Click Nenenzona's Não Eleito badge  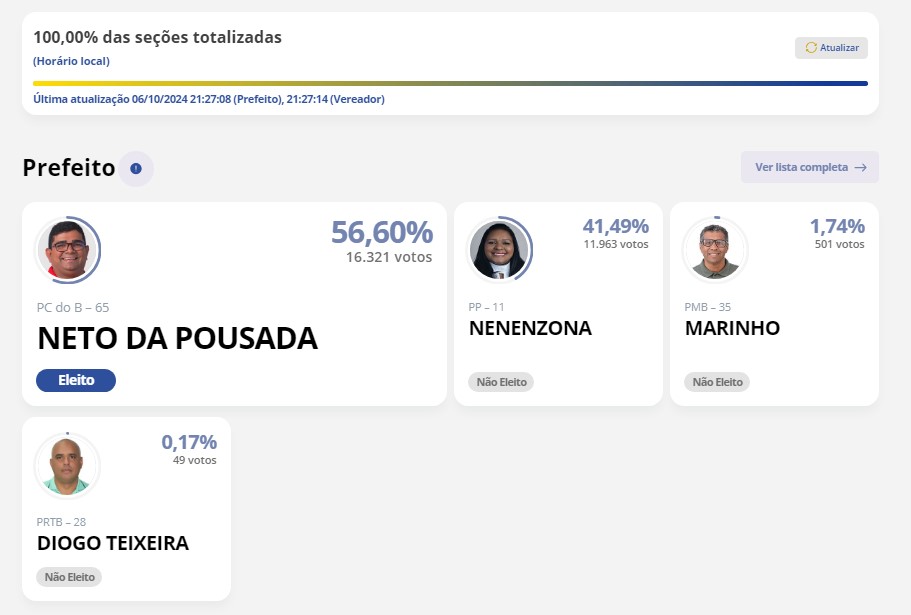click(x=501, y=382)
